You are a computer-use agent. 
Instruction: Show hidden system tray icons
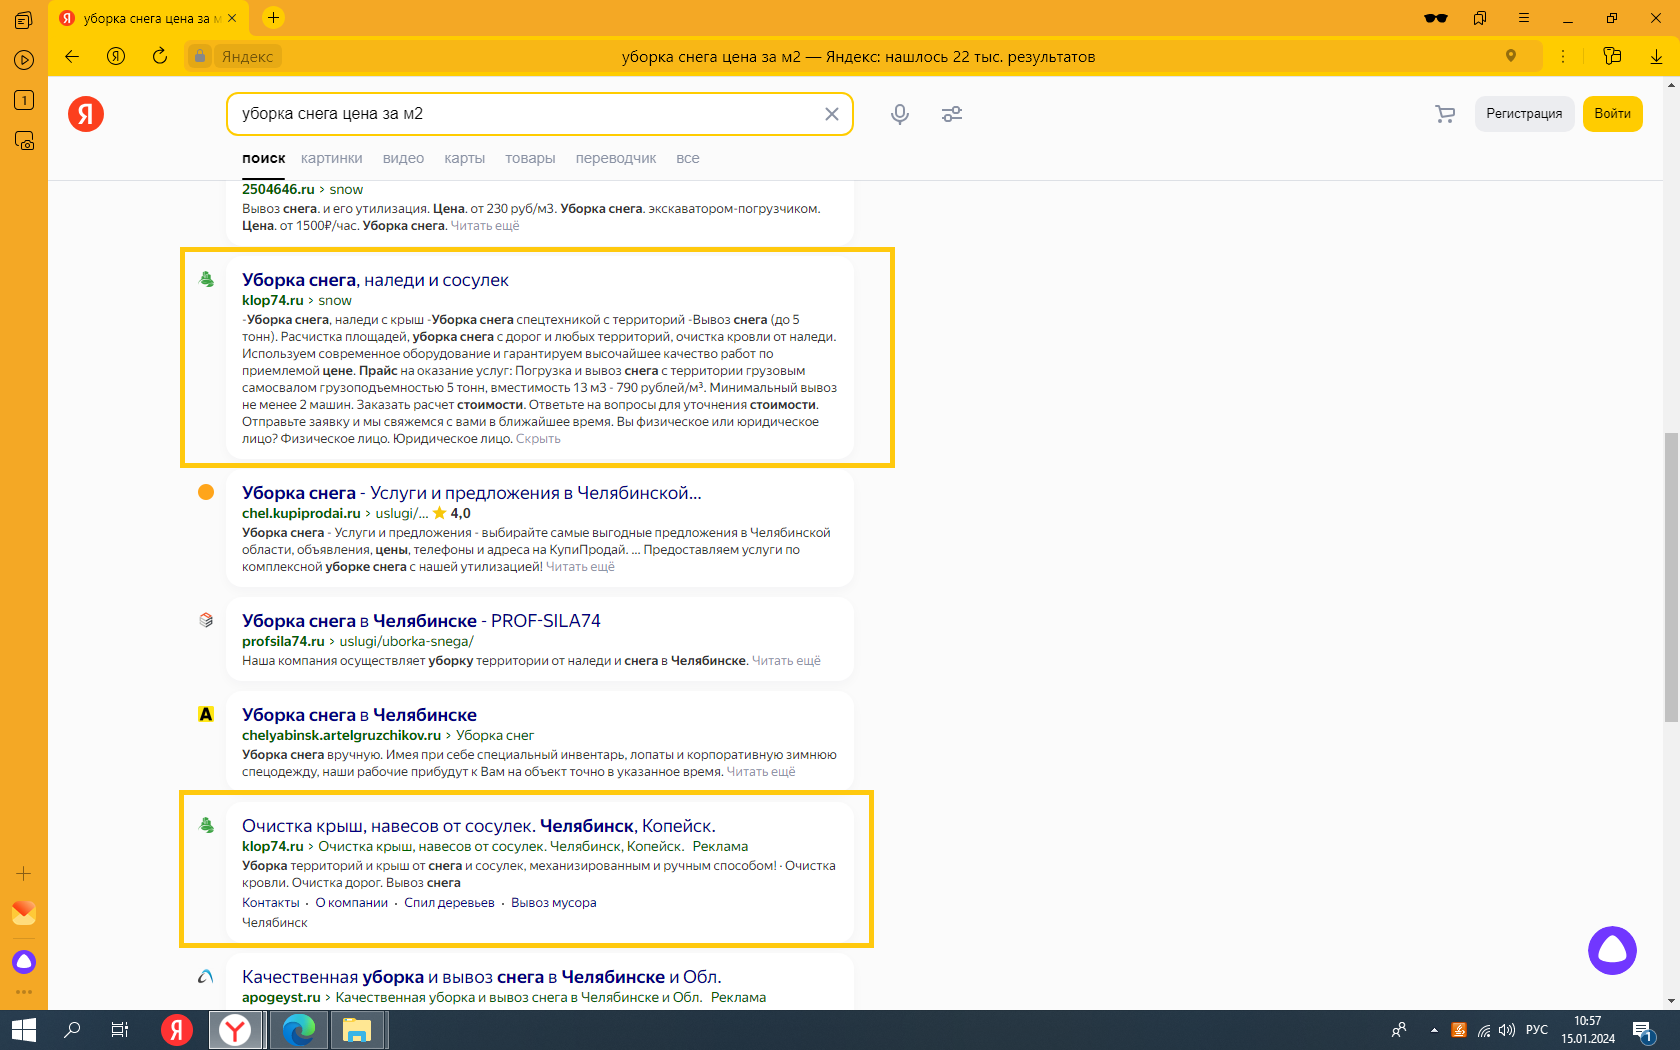click(1434, 1030)
